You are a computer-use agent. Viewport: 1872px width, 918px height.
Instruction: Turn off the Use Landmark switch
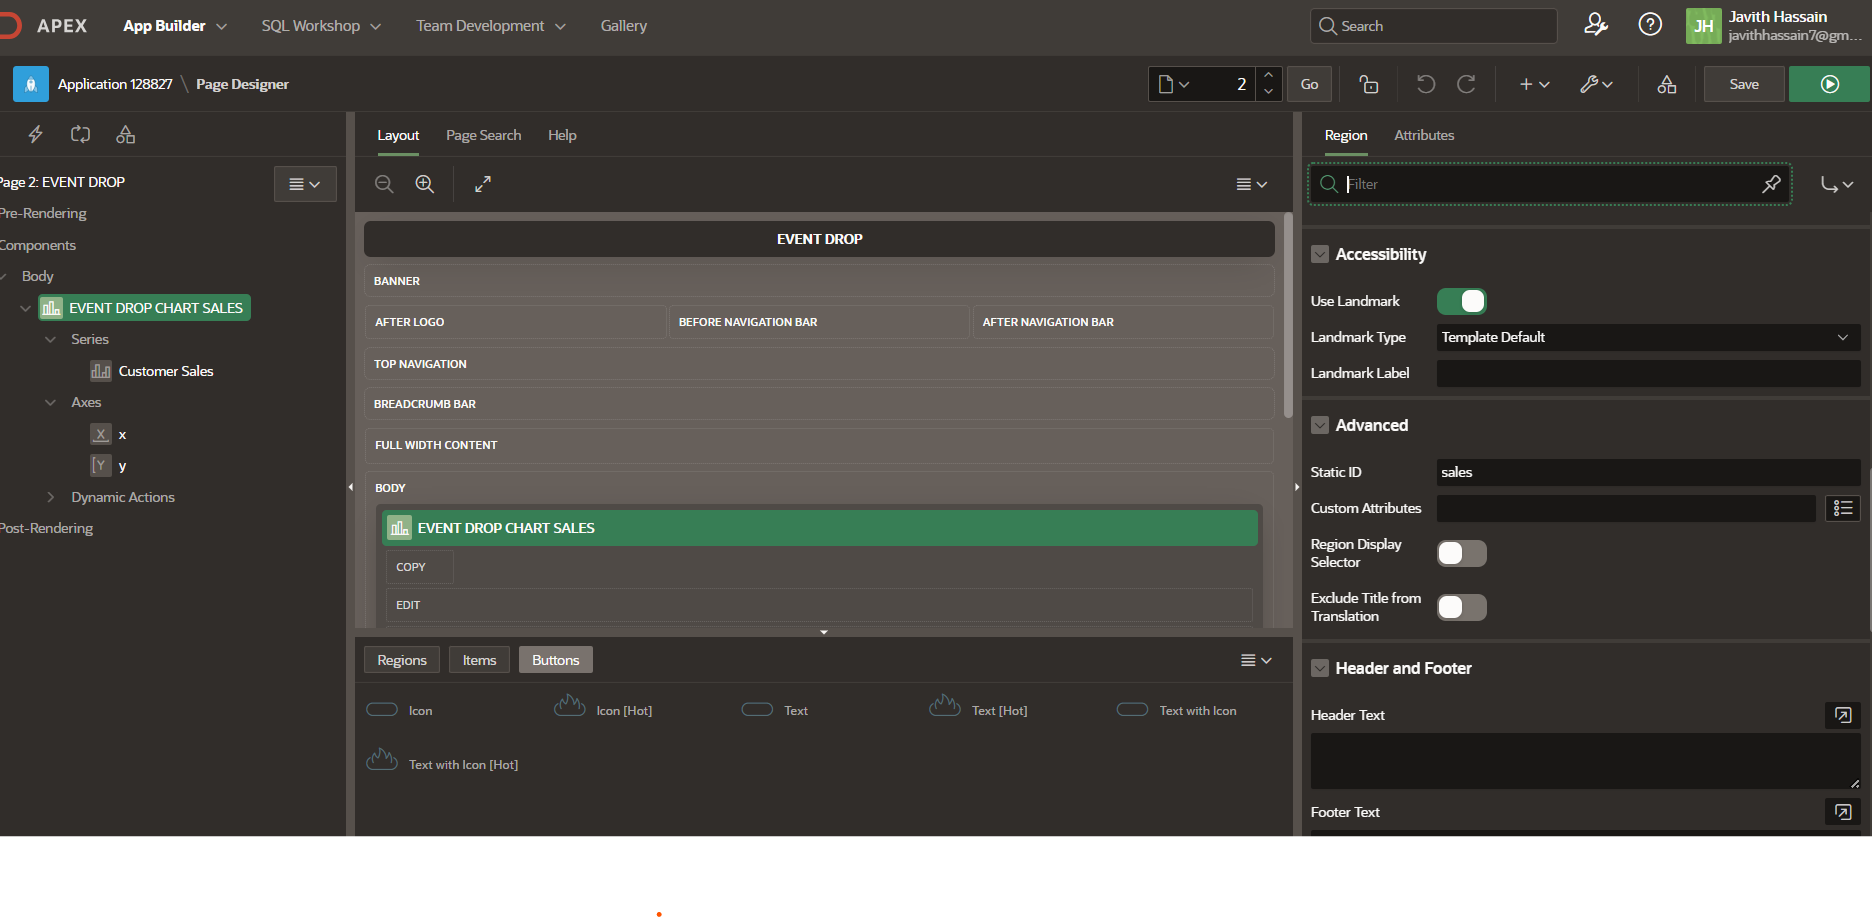click(x=1462, y=301)
